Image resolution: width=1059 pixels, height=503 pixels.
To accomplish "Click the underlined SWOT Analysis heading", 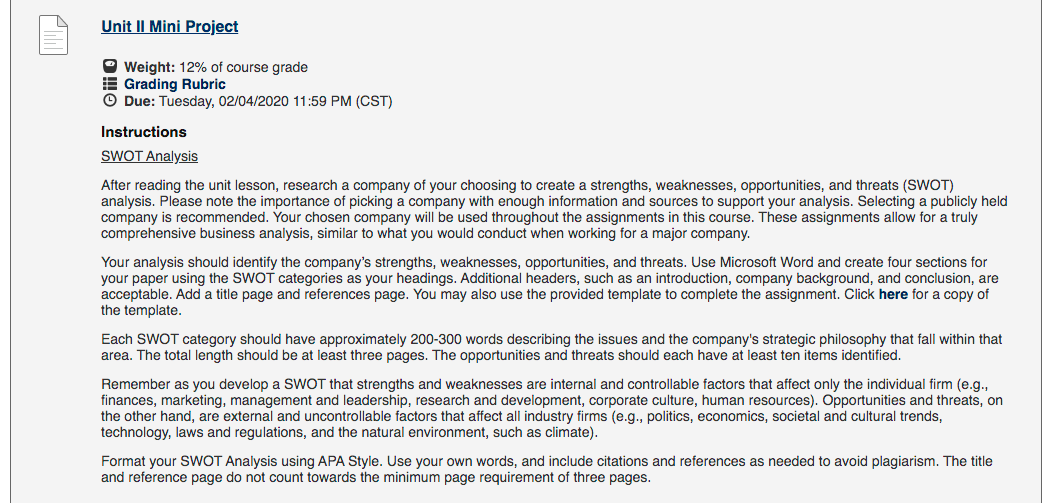I will point(149,156).
